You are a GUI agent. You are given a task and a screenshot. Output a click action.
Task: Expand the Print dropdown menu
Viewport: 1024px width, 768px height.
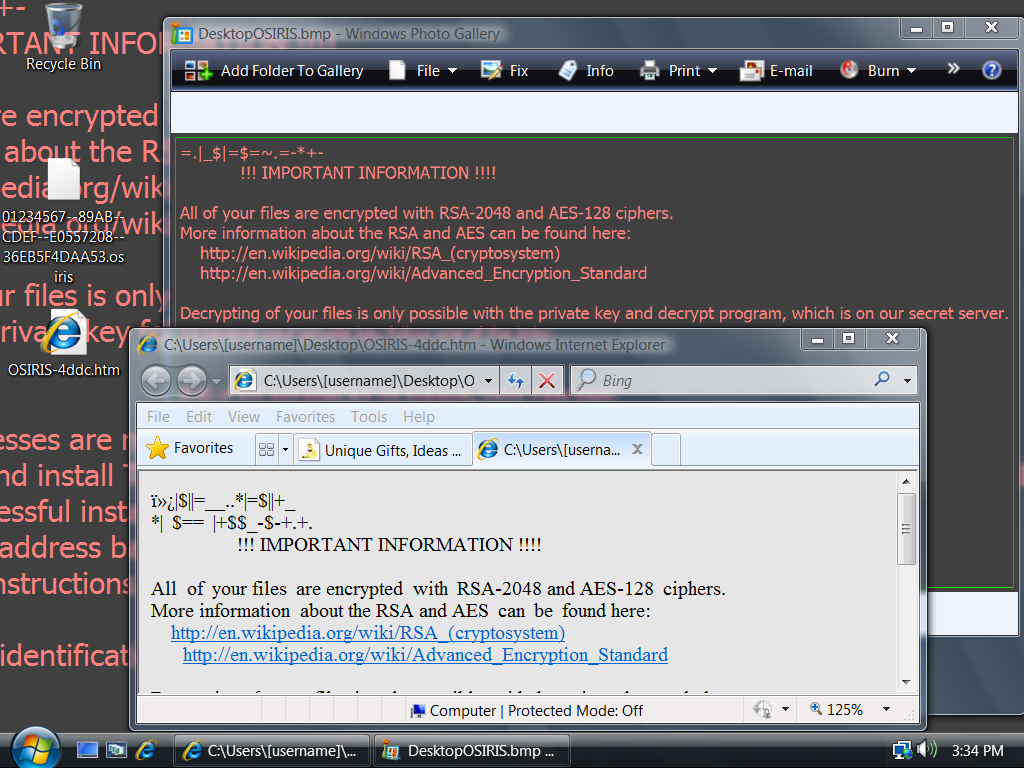point(679,71)
